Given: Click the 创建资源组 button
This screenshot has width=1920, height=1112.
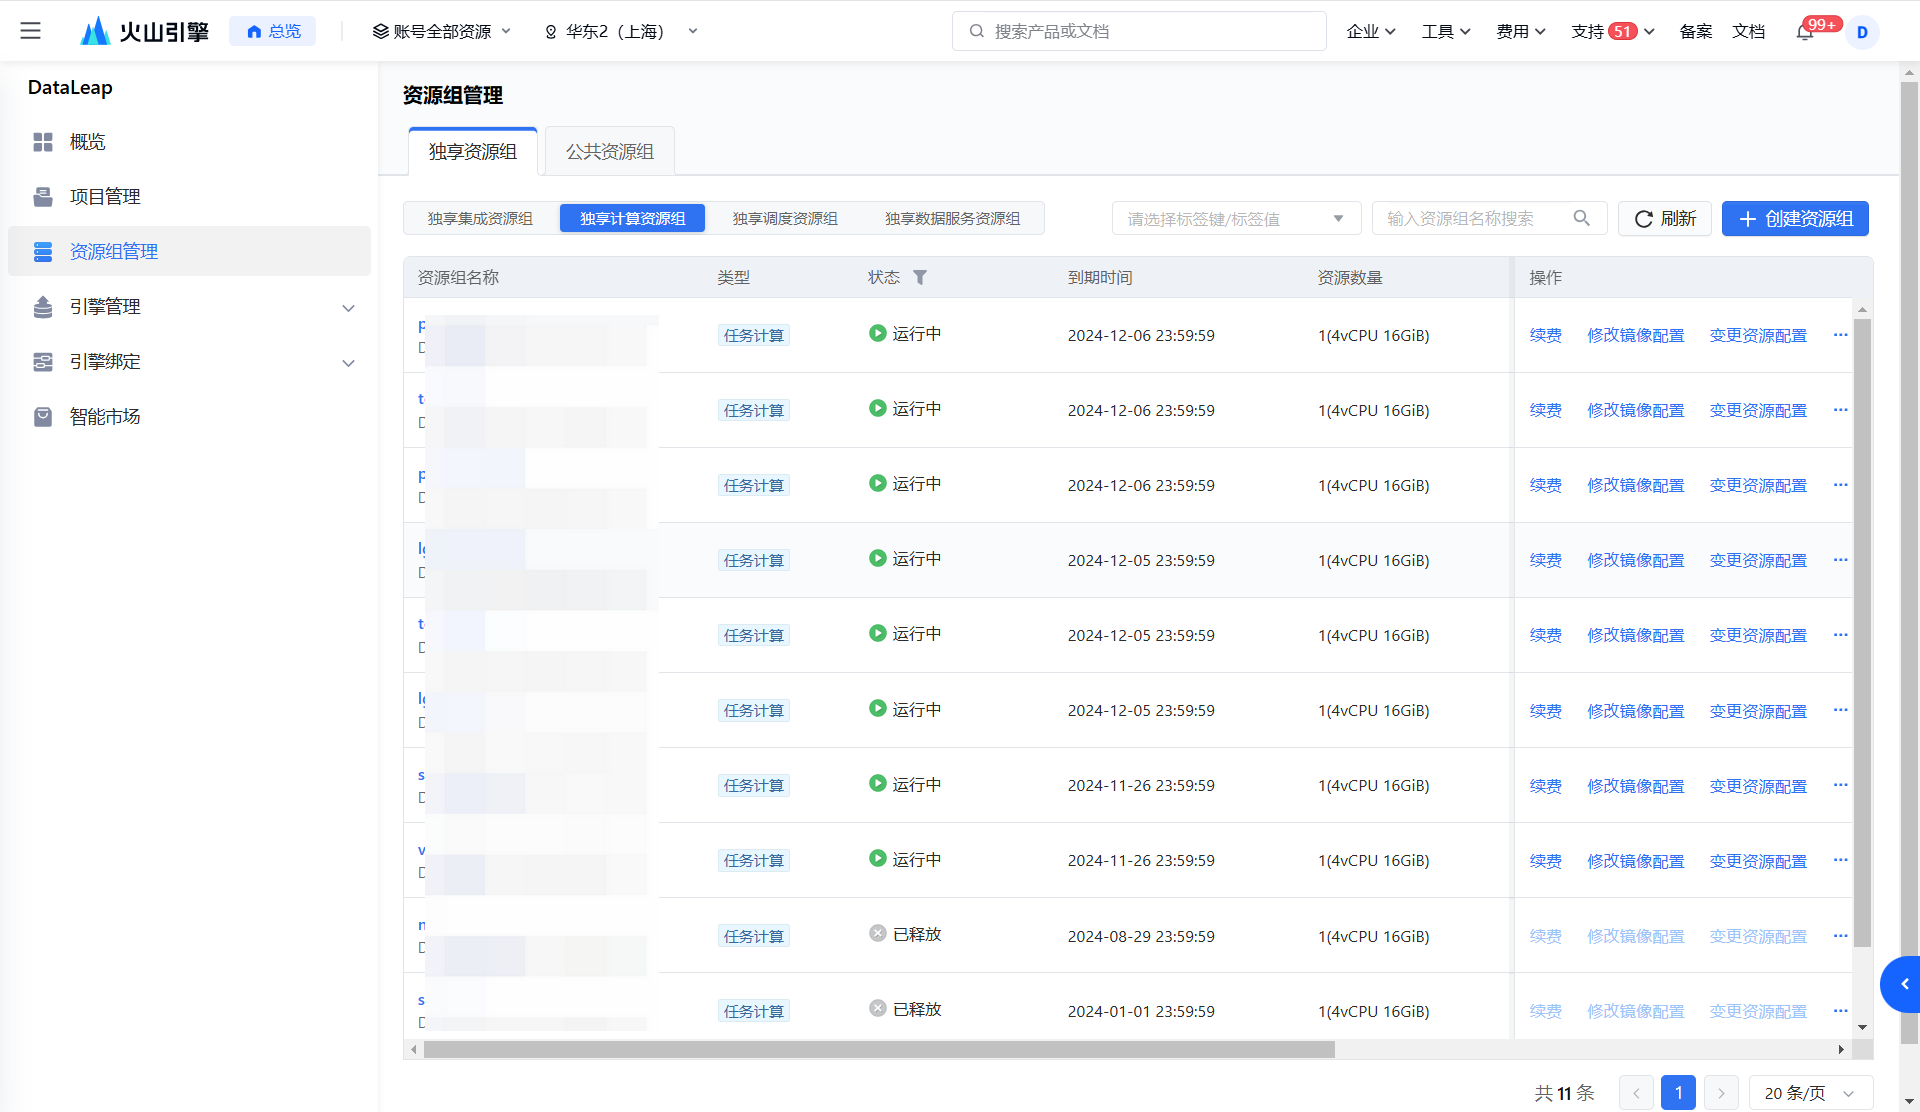Looking at the screenshot, I should click(x=1795, y=218).
